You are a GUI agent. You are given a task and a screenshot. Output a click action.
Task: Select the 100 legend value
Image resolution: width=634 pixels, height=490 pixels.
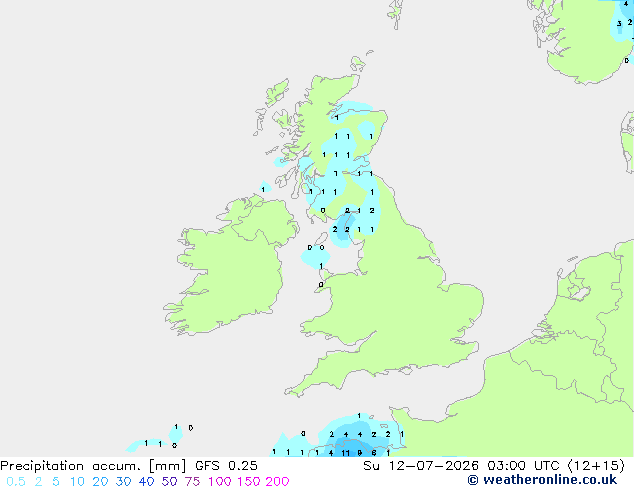[219, 482]
